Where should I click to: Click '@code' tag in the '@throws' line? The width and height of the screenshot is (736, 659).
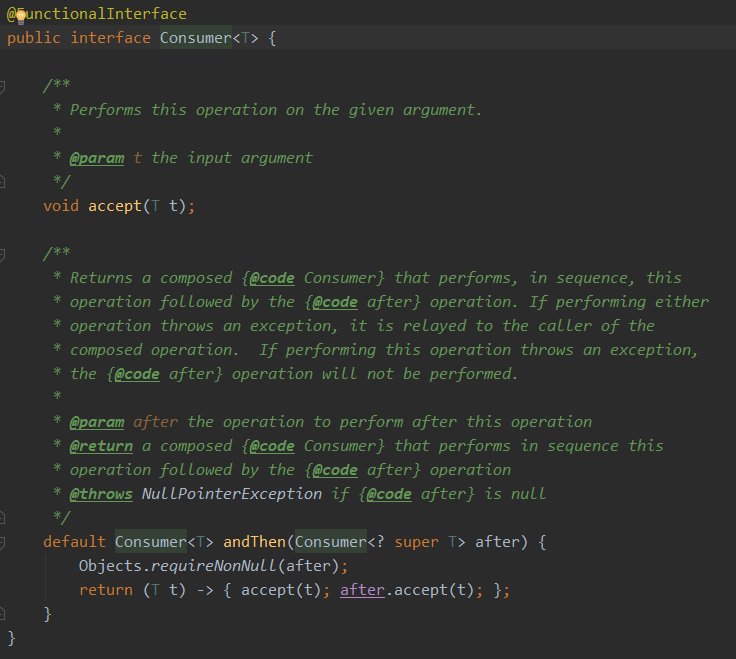coord(389,494)
